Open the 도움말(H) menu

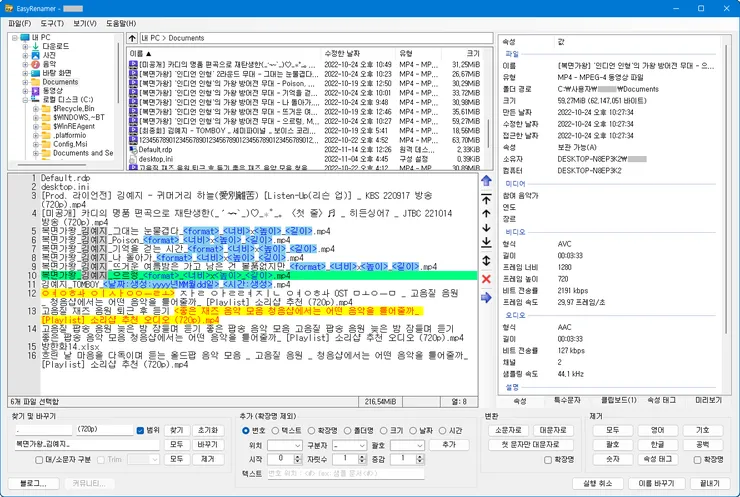pyautogui.click(x=121, y=23)
